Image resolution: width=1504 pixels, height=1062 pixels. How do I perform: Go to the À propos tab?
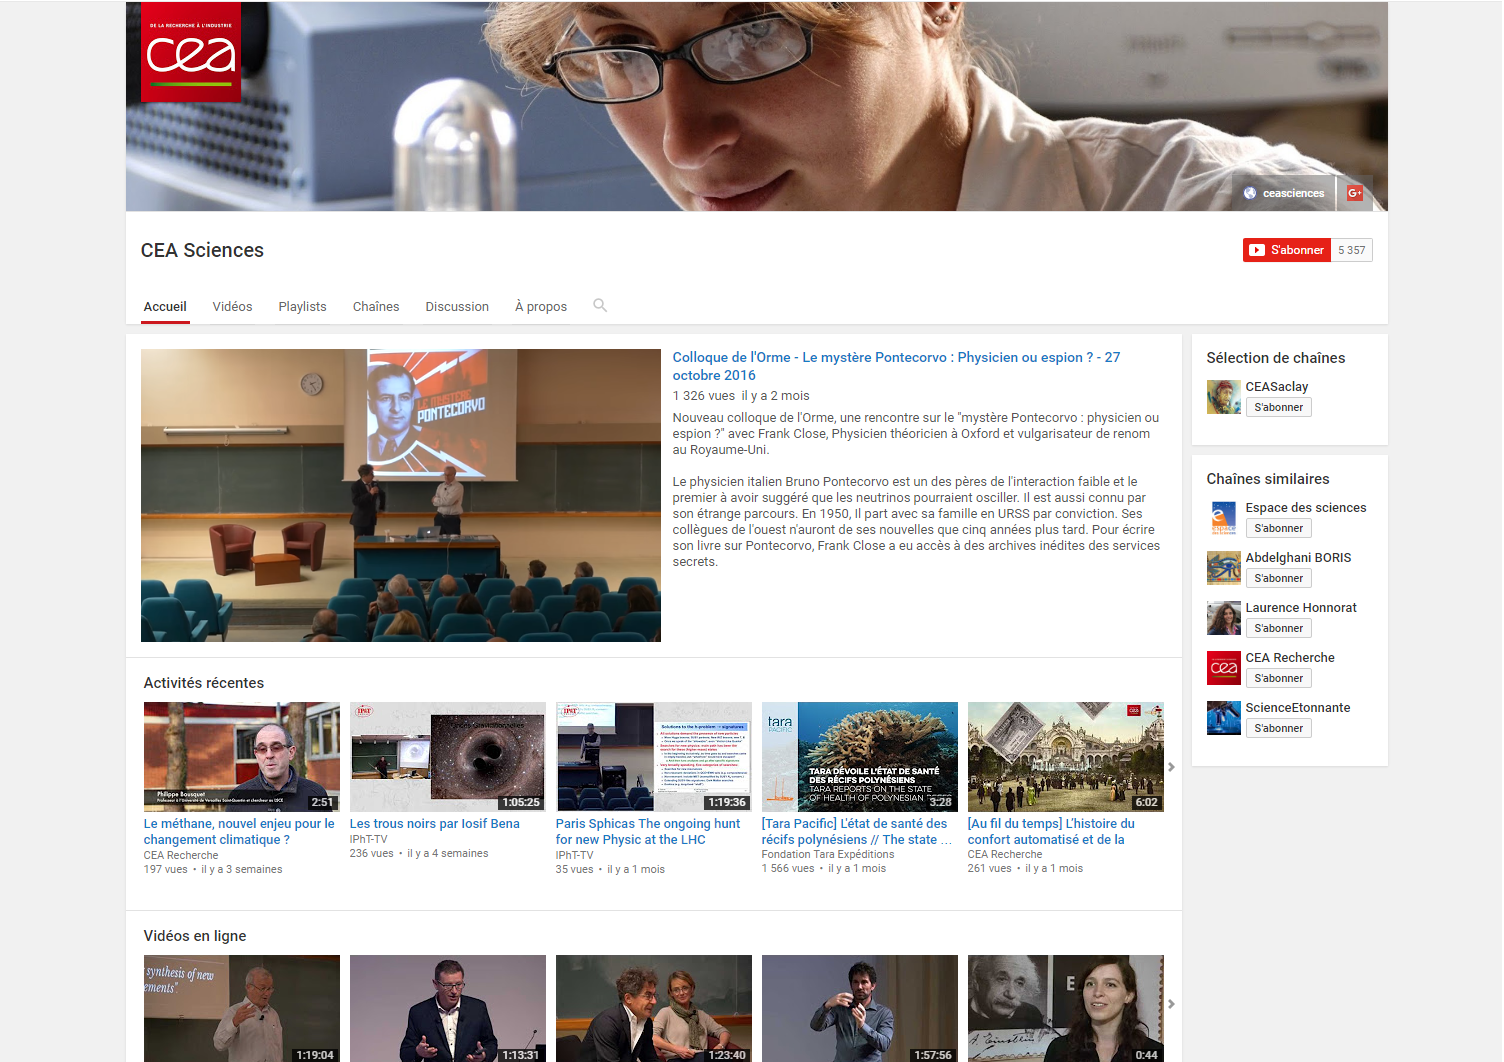coord(540,307)
